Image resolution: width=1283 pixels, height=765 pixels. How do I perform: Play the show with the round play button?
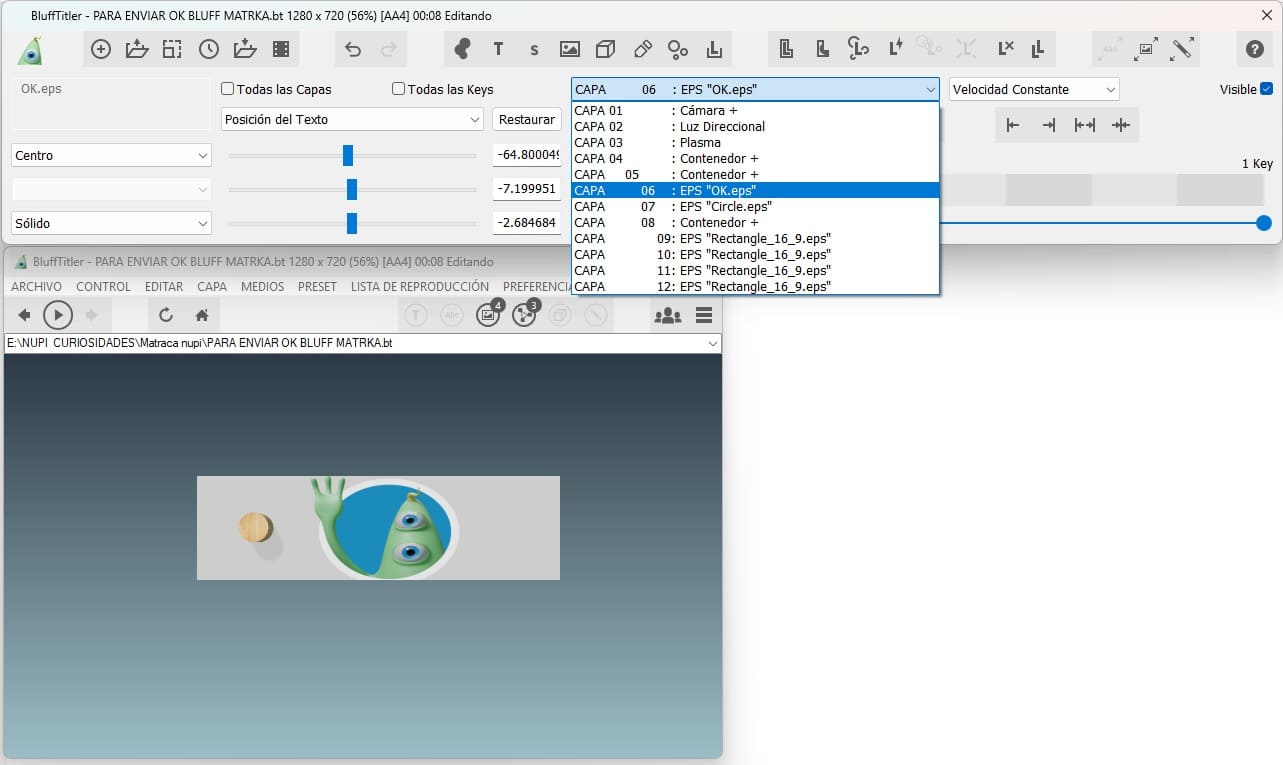pyautogui.click(x=58, y=315)
